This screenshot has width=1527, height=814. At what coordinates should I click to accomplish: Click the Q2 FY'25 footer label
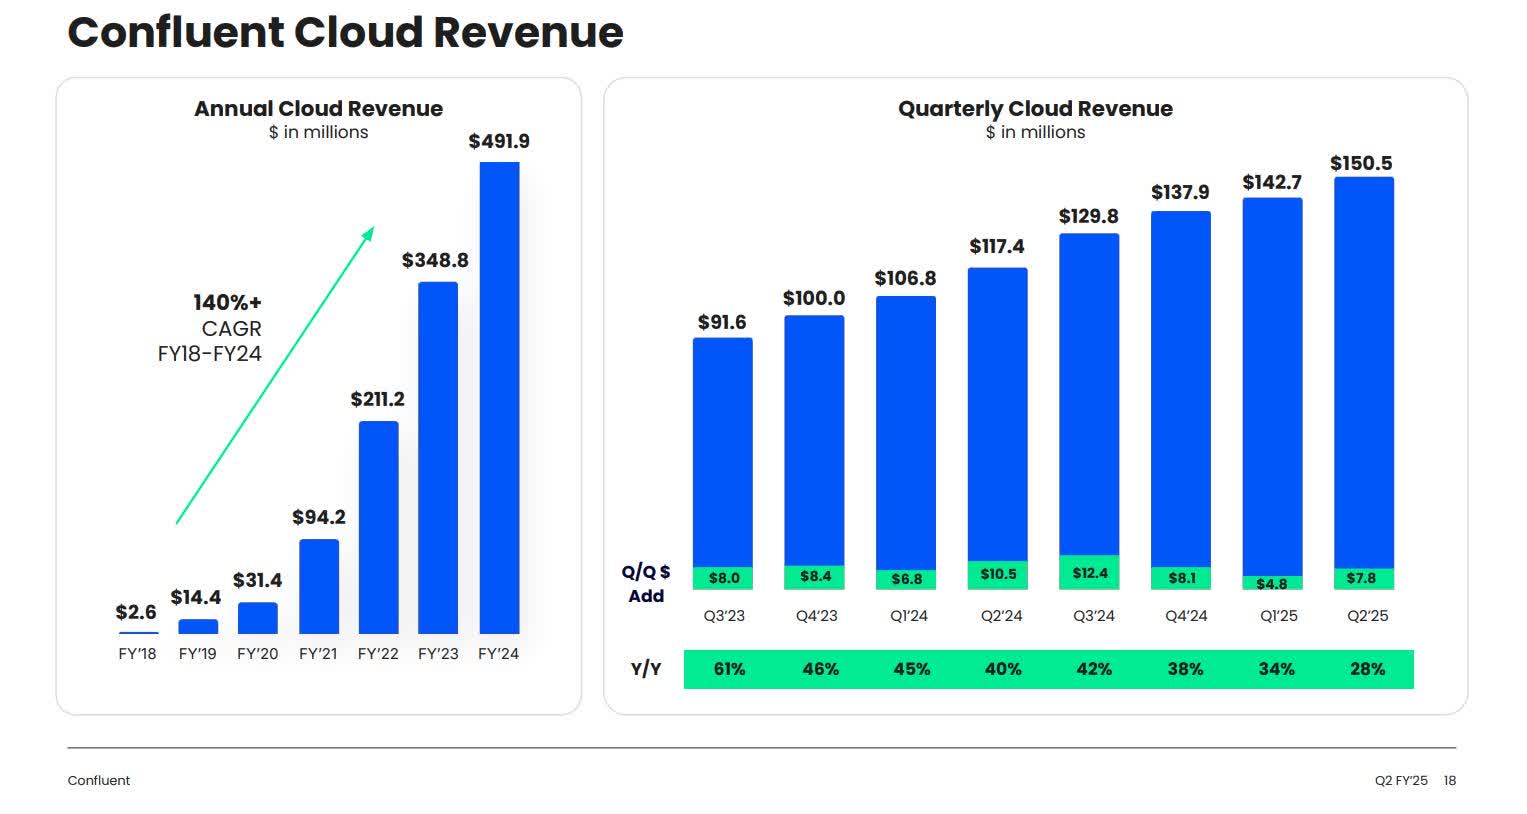coord(1400,779)
